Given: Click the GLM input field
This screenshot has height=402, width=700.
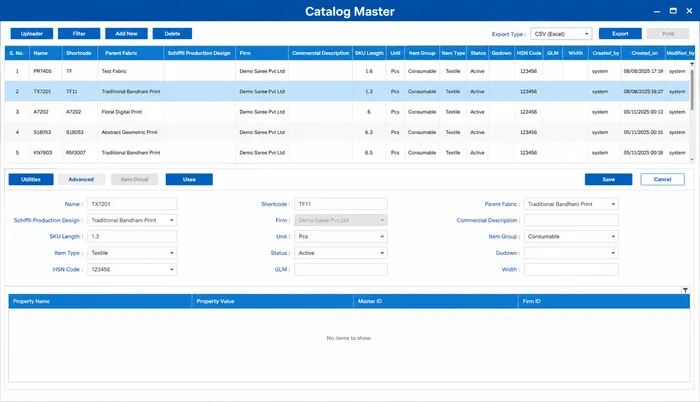Looking at the screenshot, I should 341,269.
